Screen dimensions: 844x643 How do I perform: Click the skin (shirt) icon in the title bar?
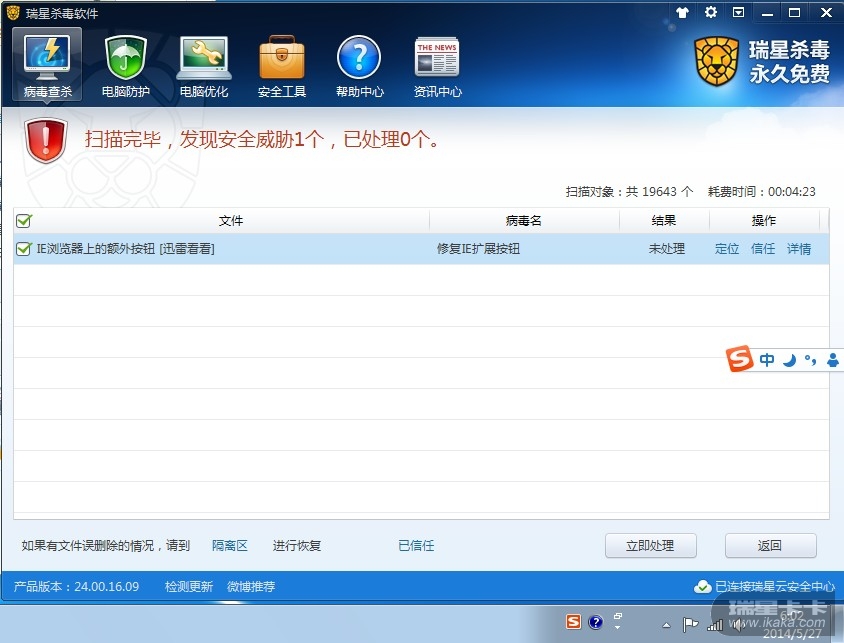pyautogui.click(x=683, y=12)
